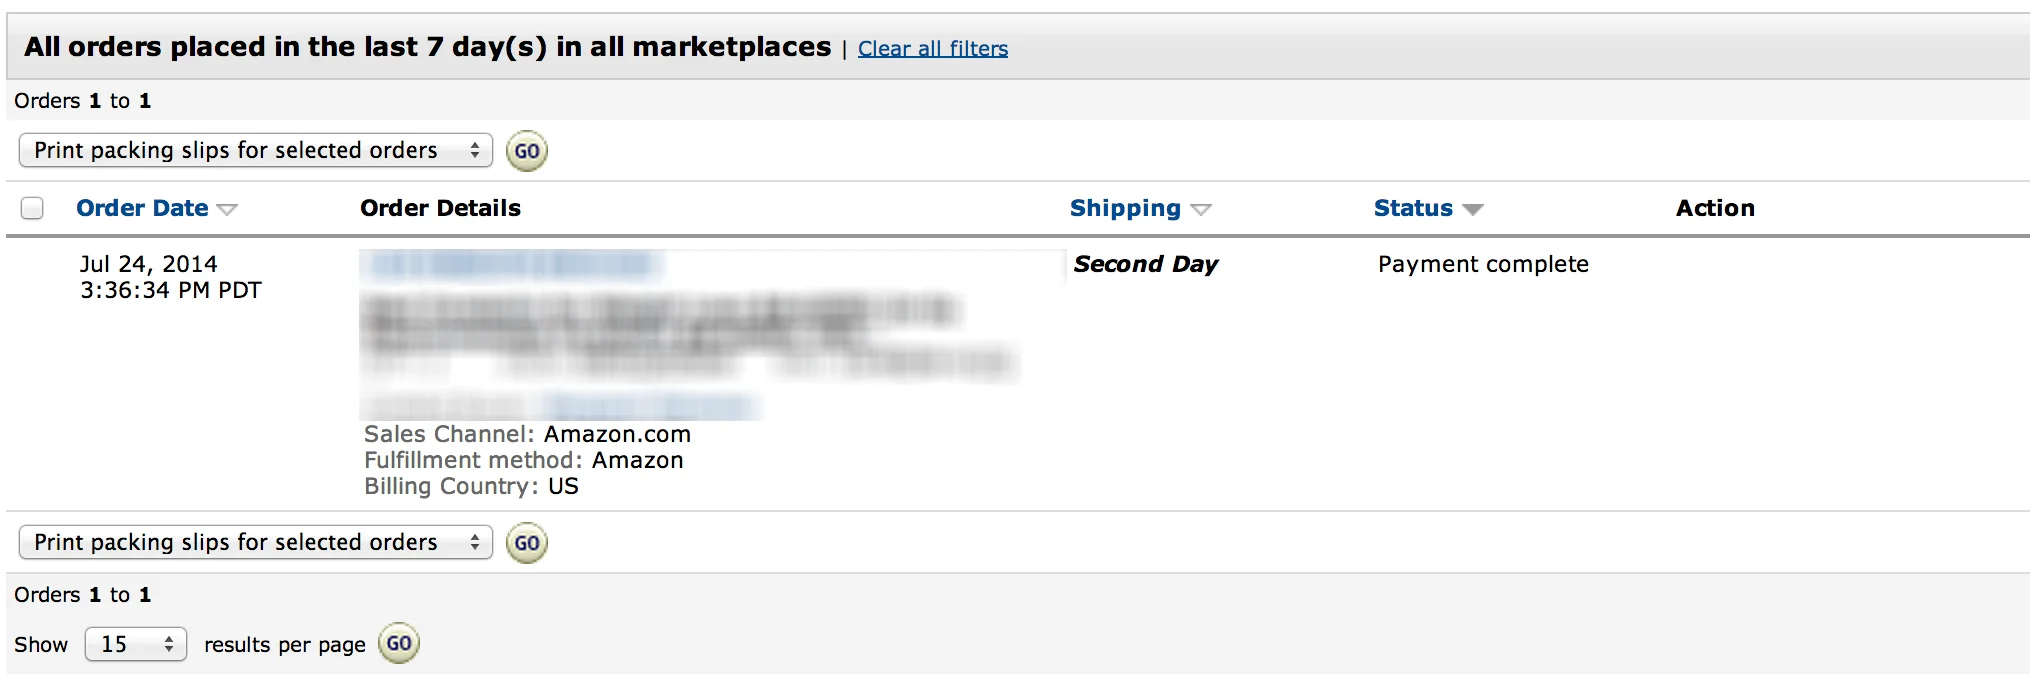Click the bottom packing slips GO button
The width and height of the screenshot is (2030, 682).
[526, 543]
